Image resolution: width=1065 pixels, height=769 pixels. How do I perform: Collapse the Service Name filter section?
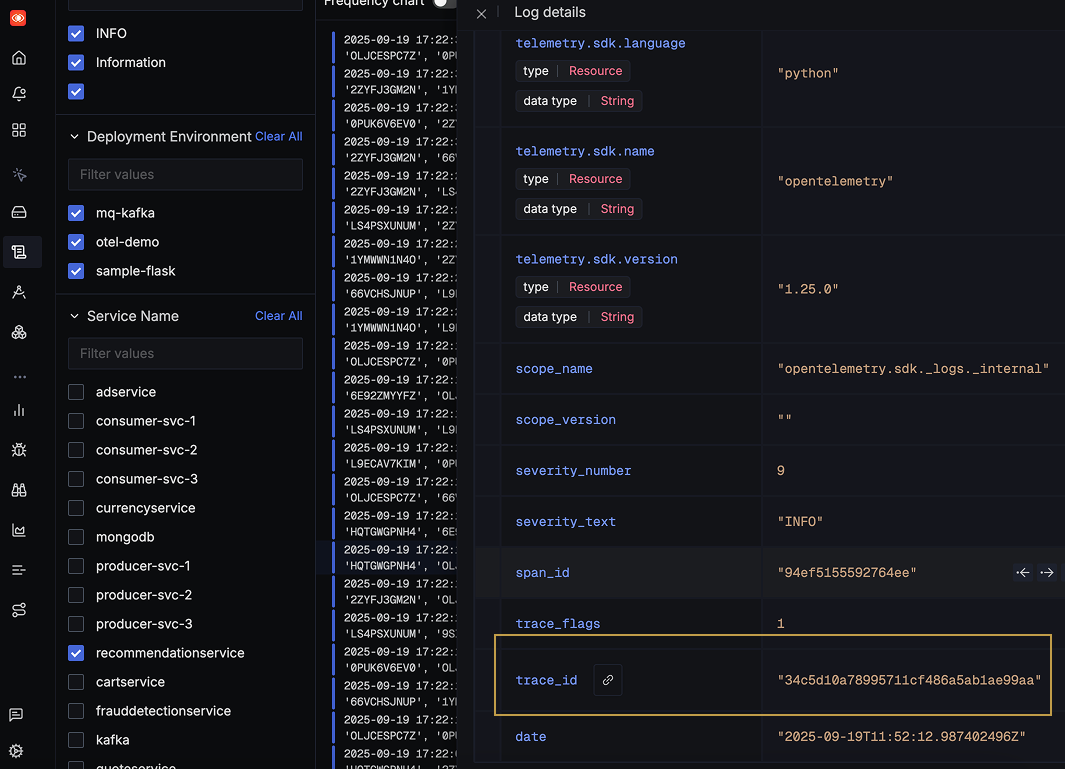[74, 316]
